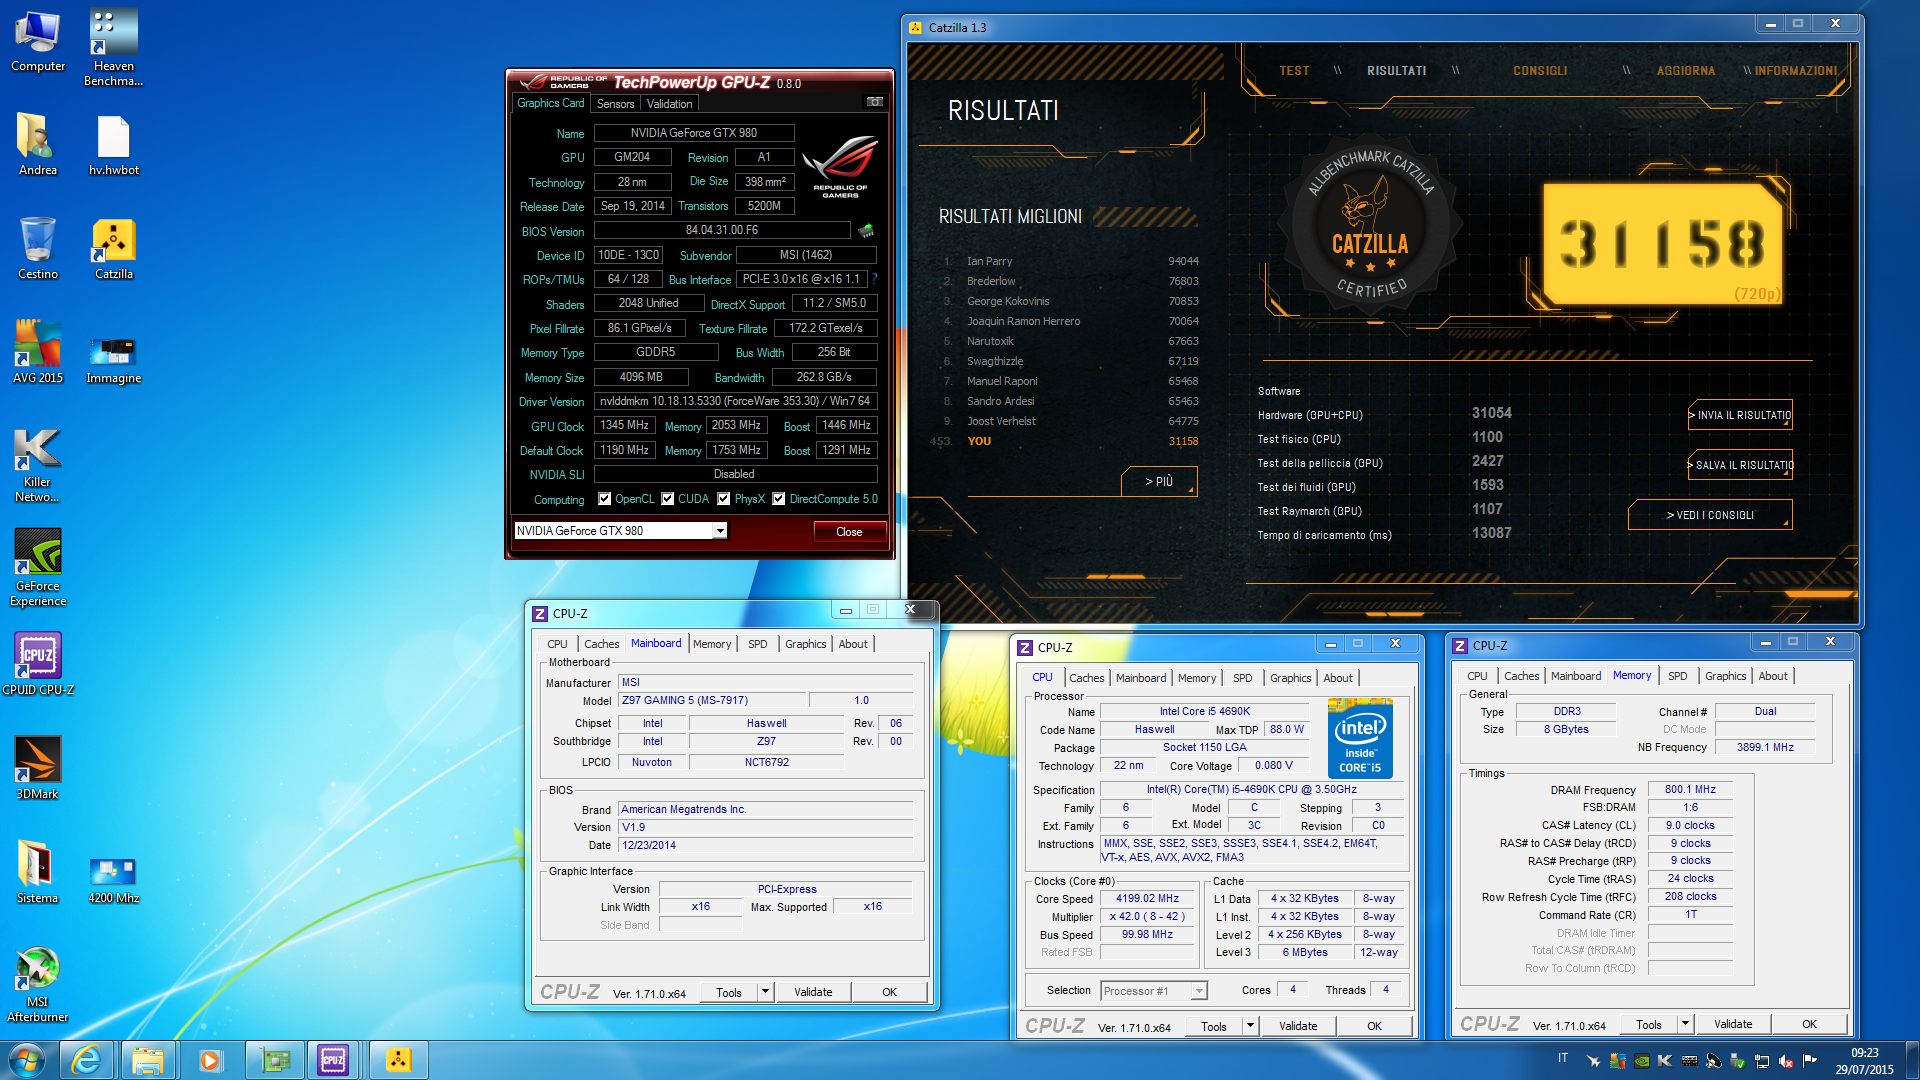1920x1080 pixels.
Task: Launch GeForce Experience desktop icon
Action: [x=38, y=567]
